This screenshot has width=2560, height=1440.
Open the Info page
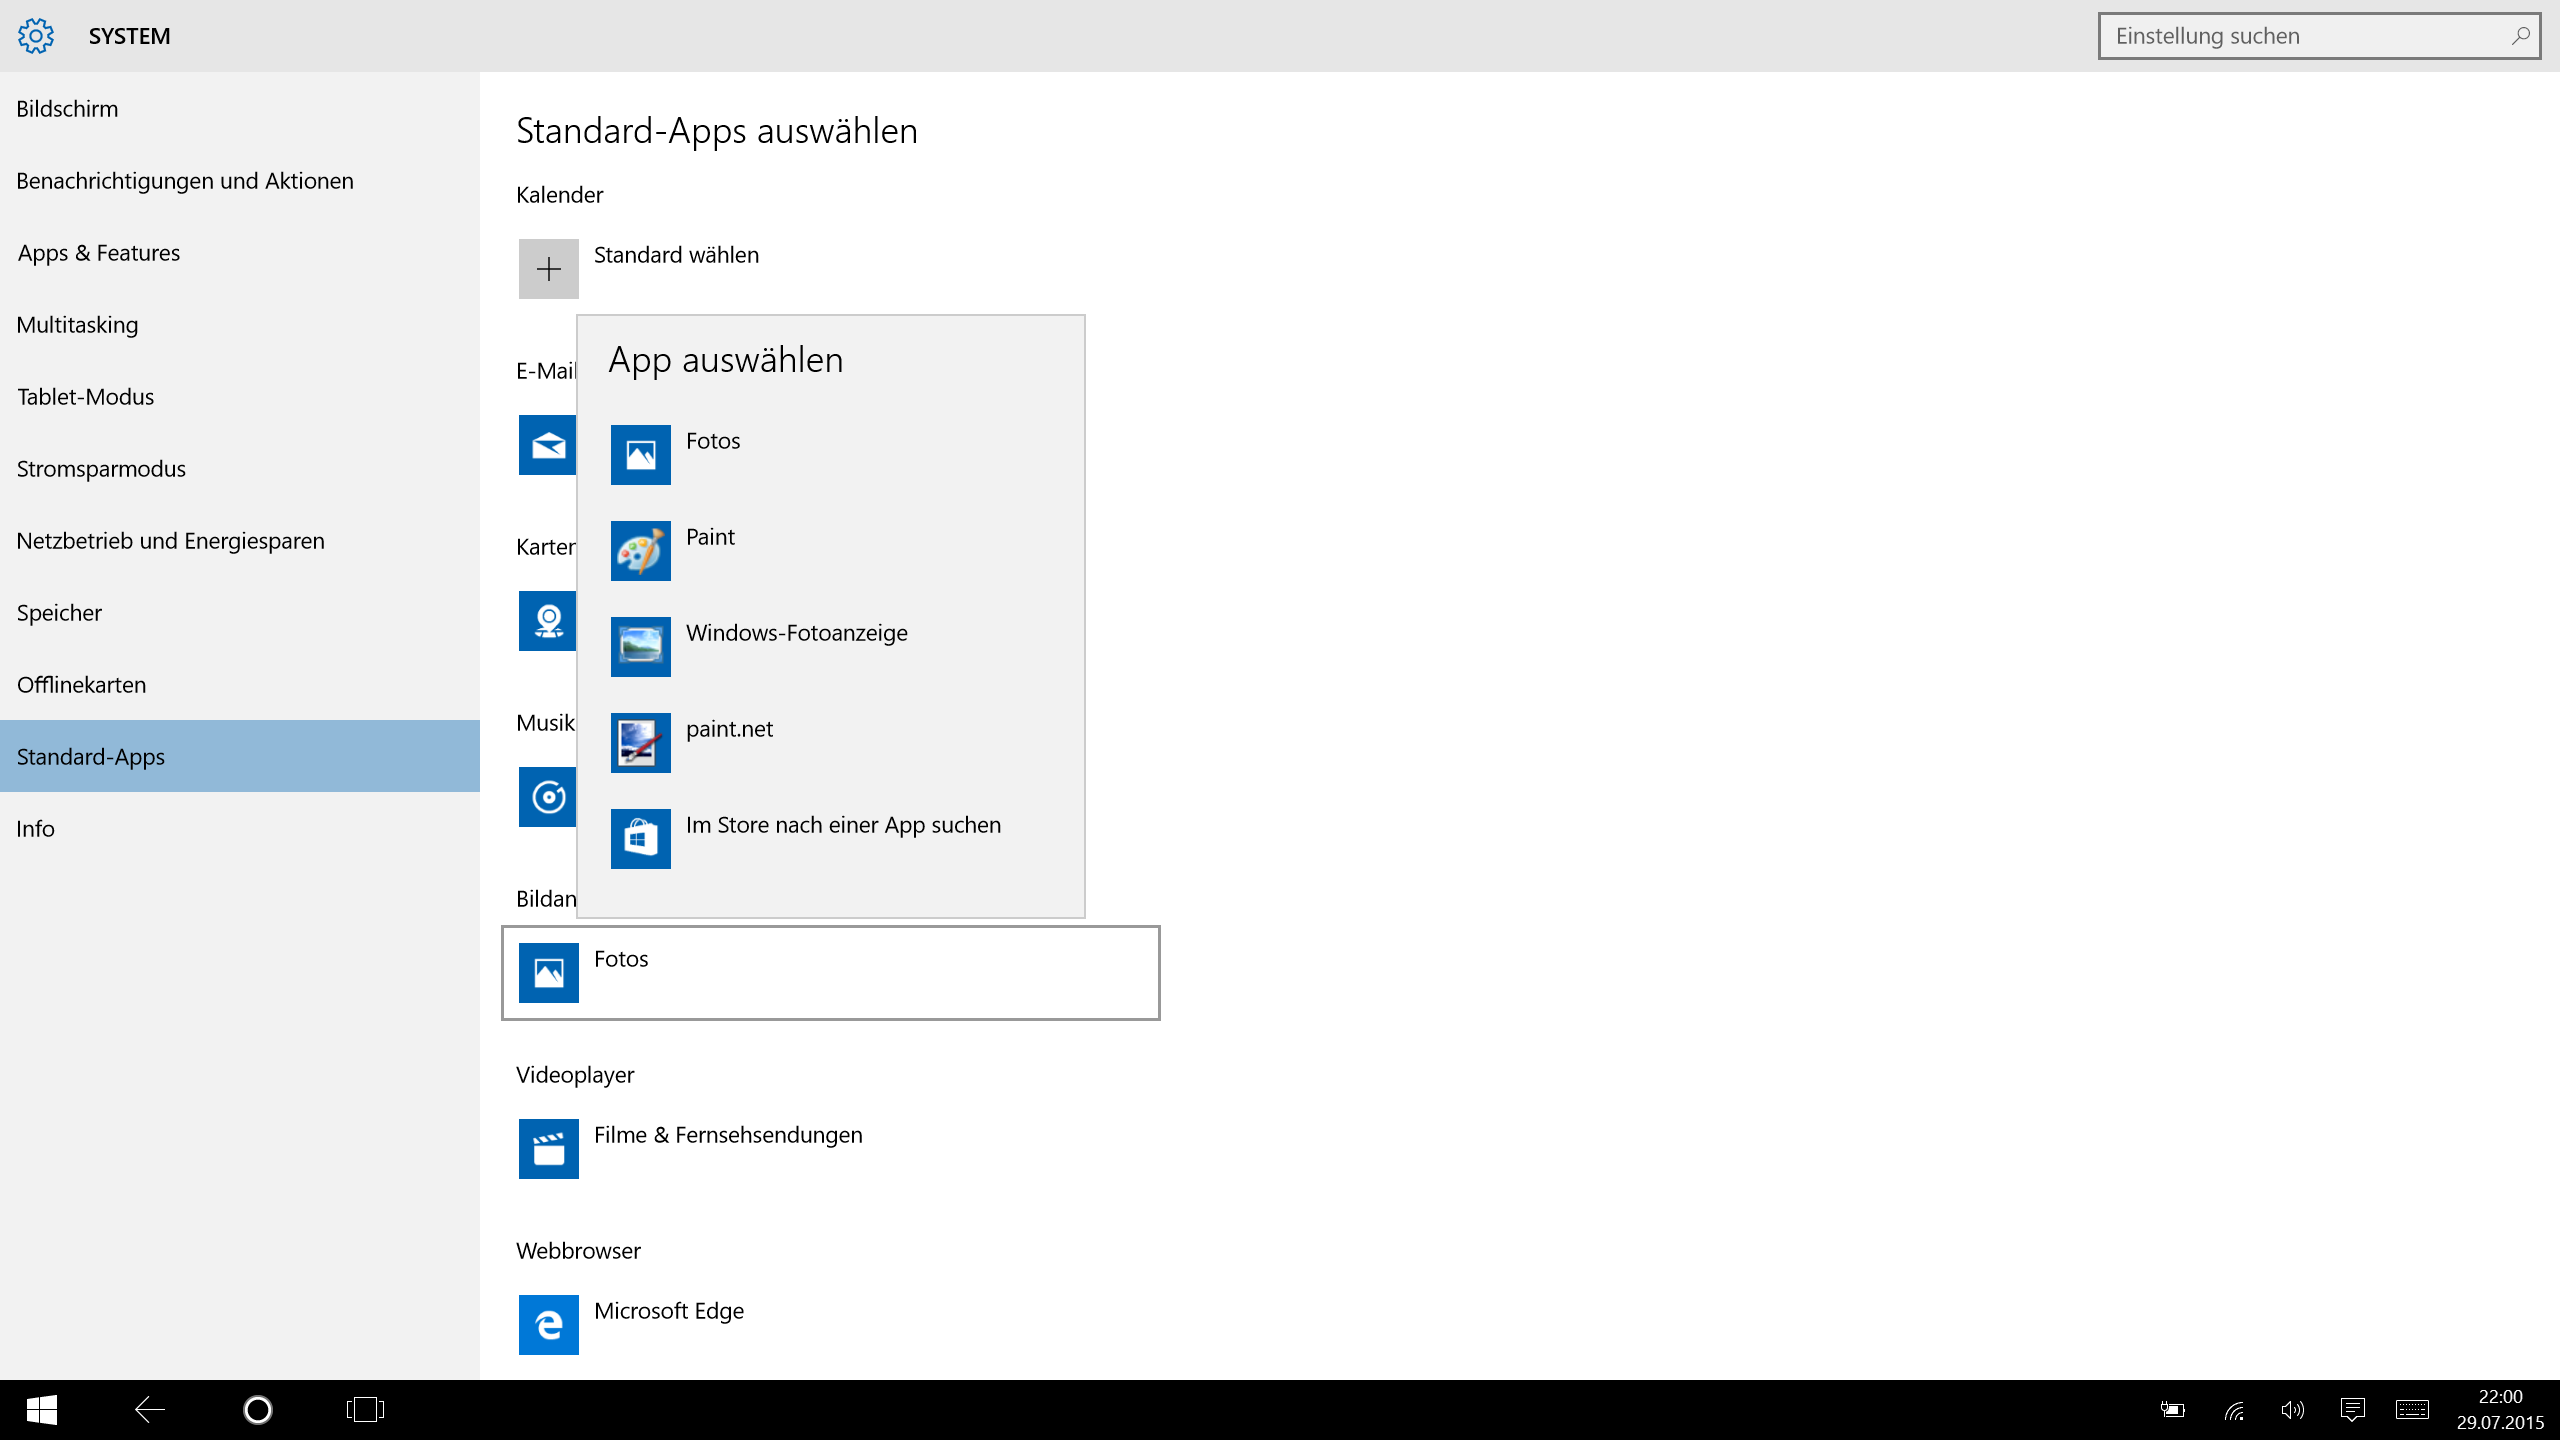tap(240, 828)
